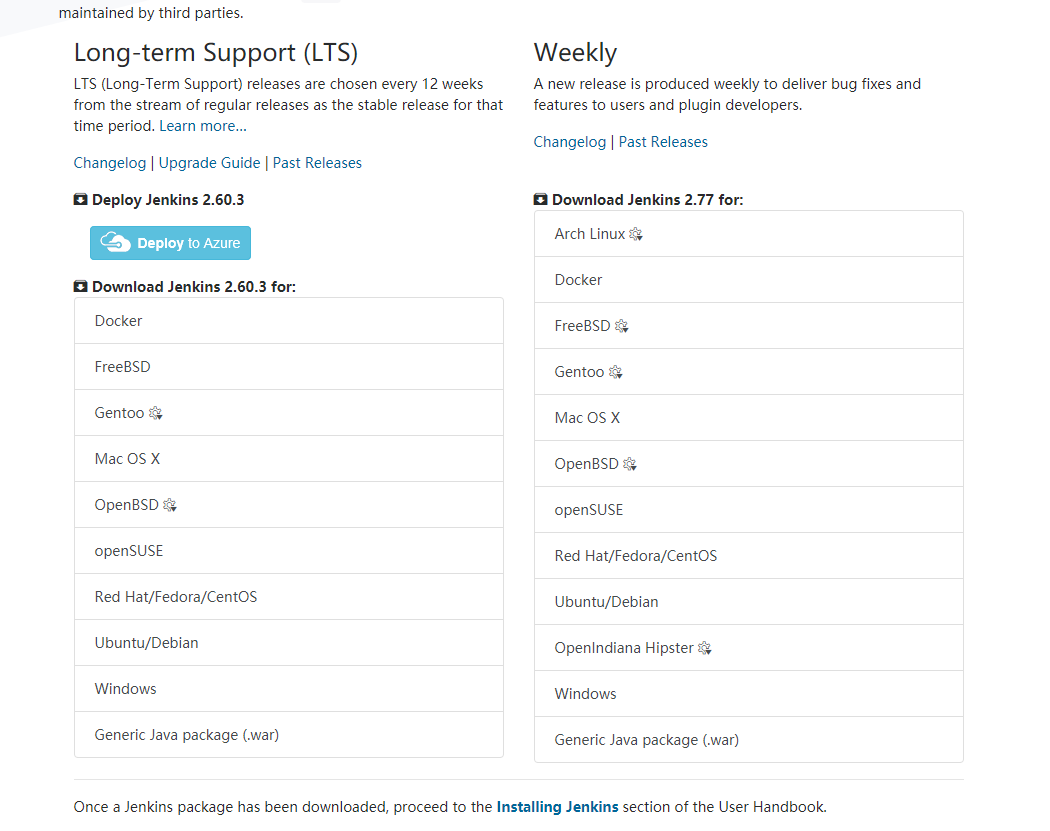The width and height of the screenshot is (1050, 831).
Task: Select Windows in the LTS download list
Action: click(125, 689)
